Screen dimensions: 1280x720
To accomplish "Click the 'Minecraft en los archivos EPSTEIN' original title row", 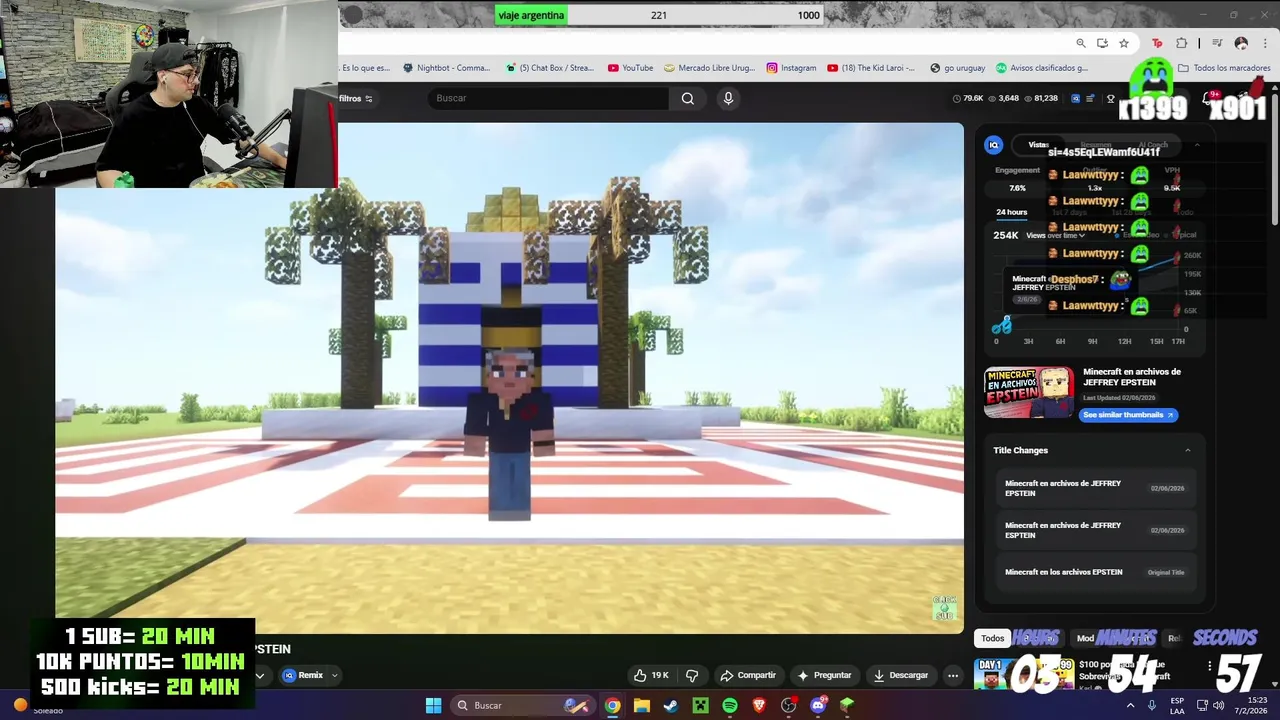I will tap(1094, 572).
